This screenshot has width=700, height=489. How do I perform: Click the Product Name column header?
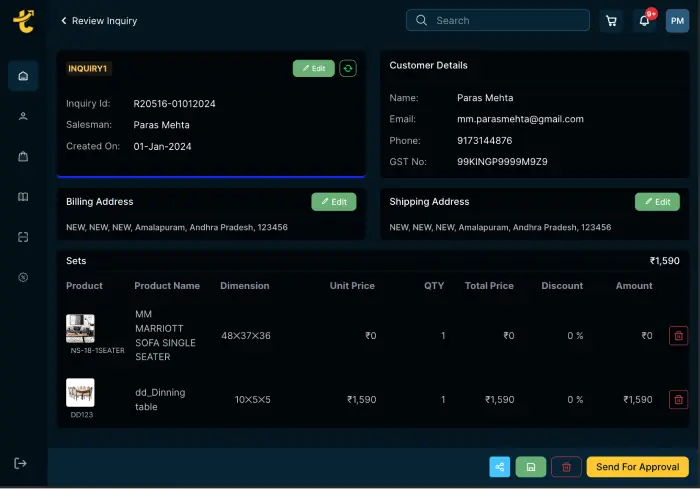167,286
